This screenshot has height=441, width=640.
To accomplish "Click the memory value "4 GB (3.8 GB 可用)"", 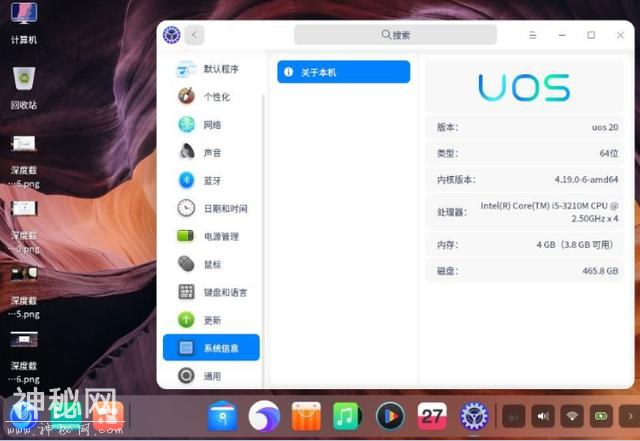I will 576,245.
